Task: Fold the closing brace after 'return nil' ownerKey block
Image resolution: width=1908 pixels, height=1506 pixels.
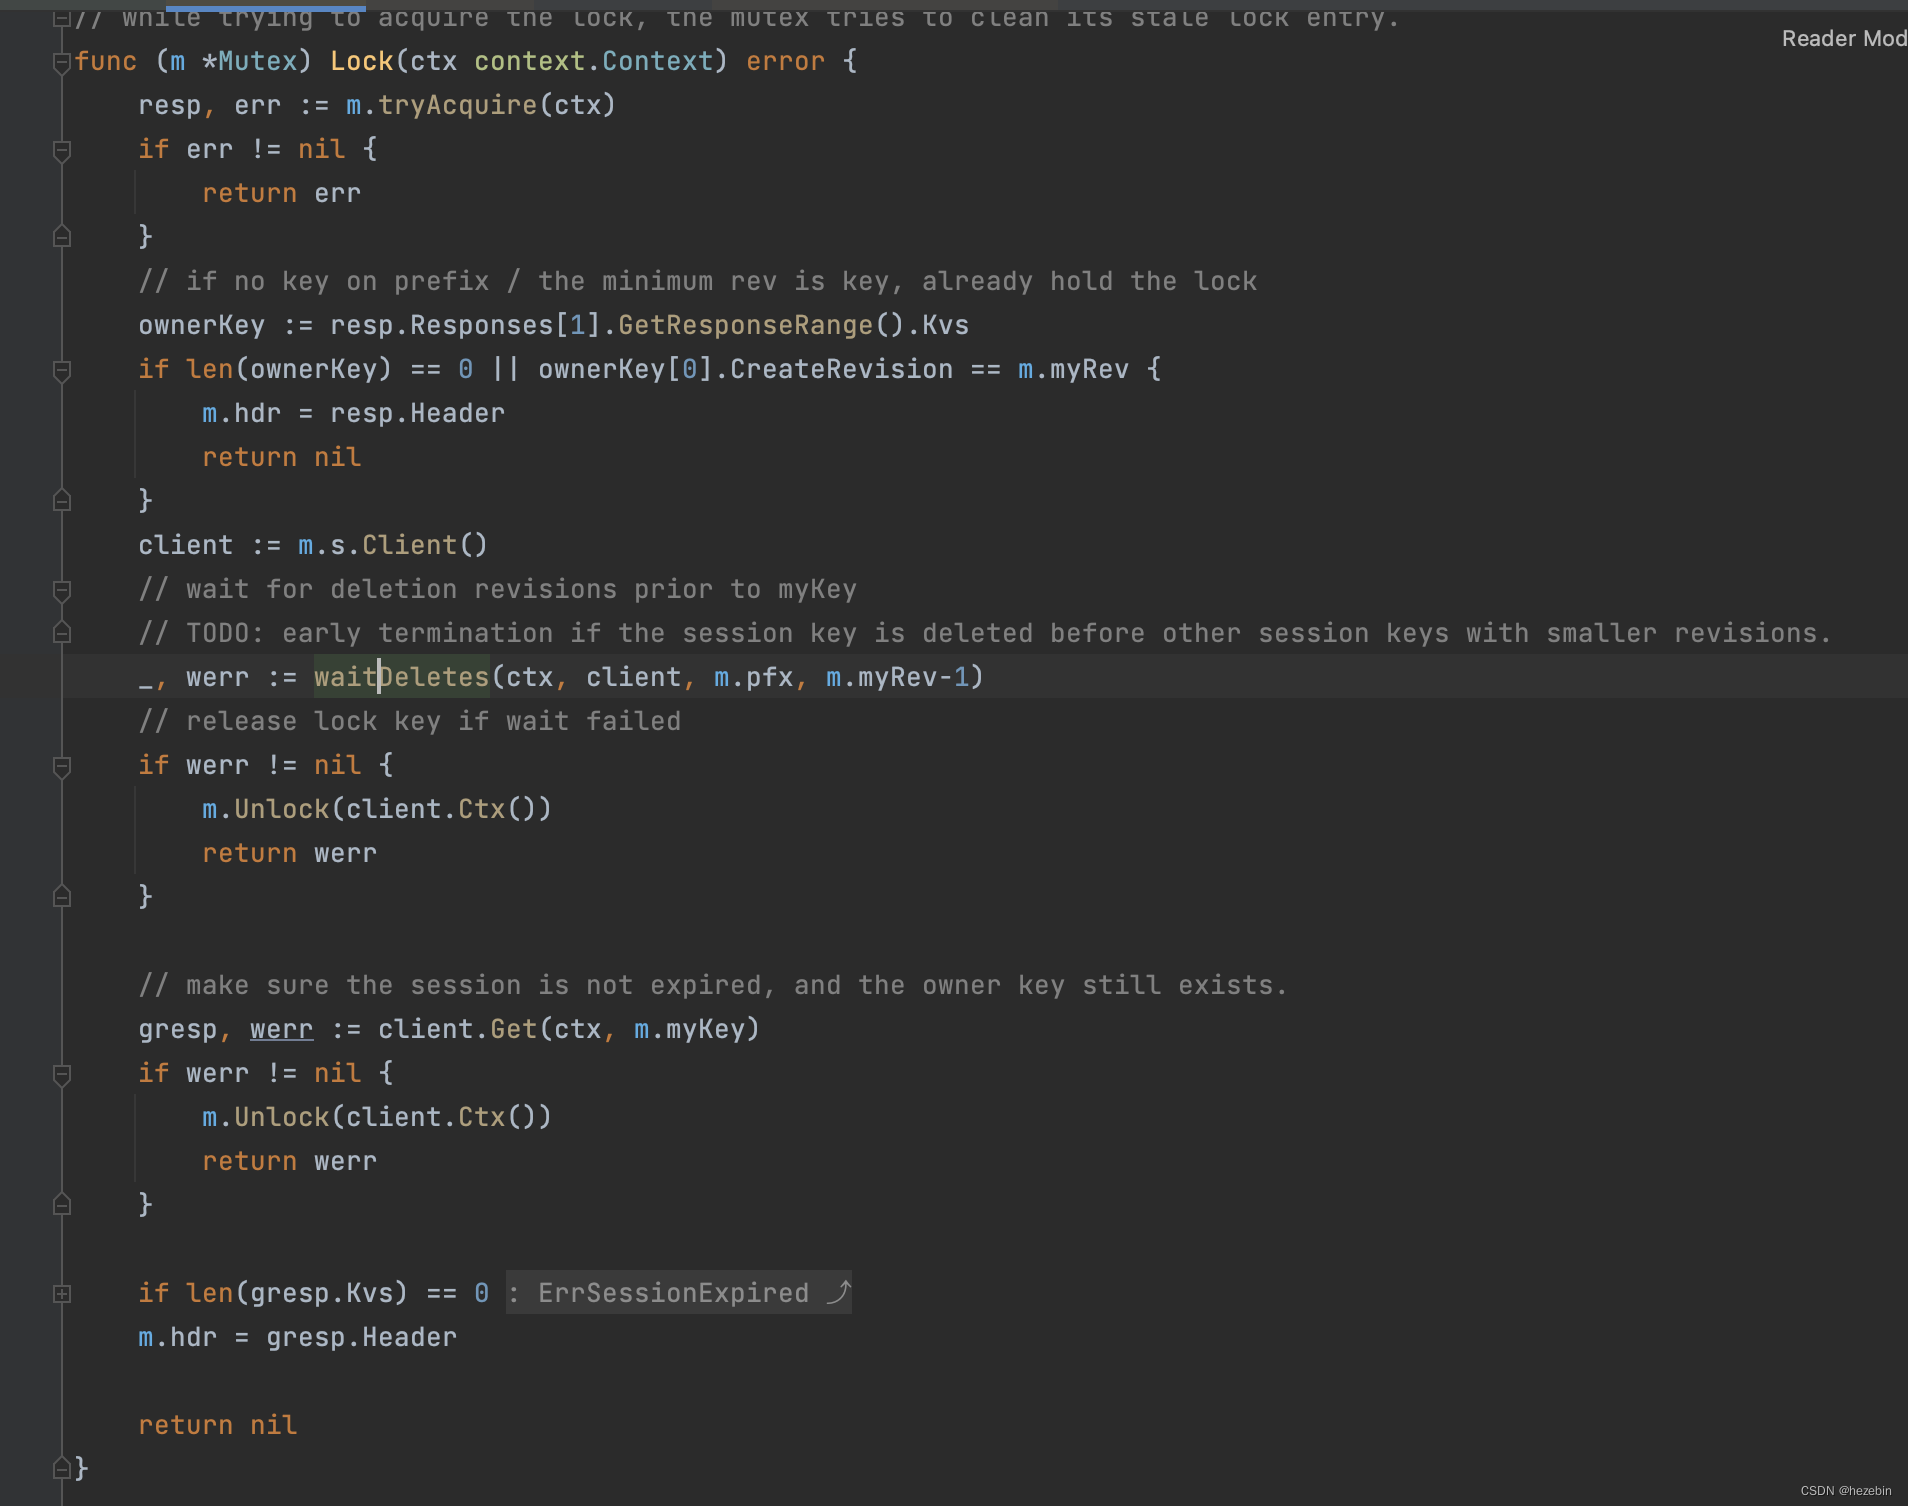Action: pyautogui.click(x=62, y=501)
